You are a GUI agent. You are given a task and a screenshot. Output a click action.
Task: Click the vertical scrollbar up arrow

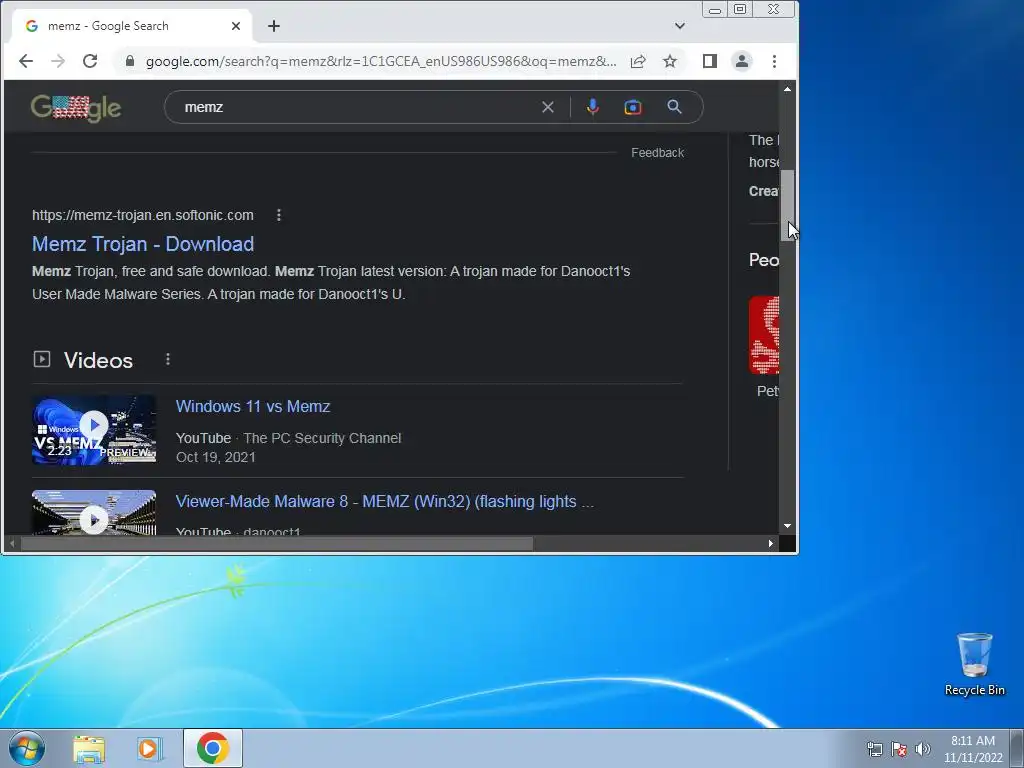click(x=788, y=89)
